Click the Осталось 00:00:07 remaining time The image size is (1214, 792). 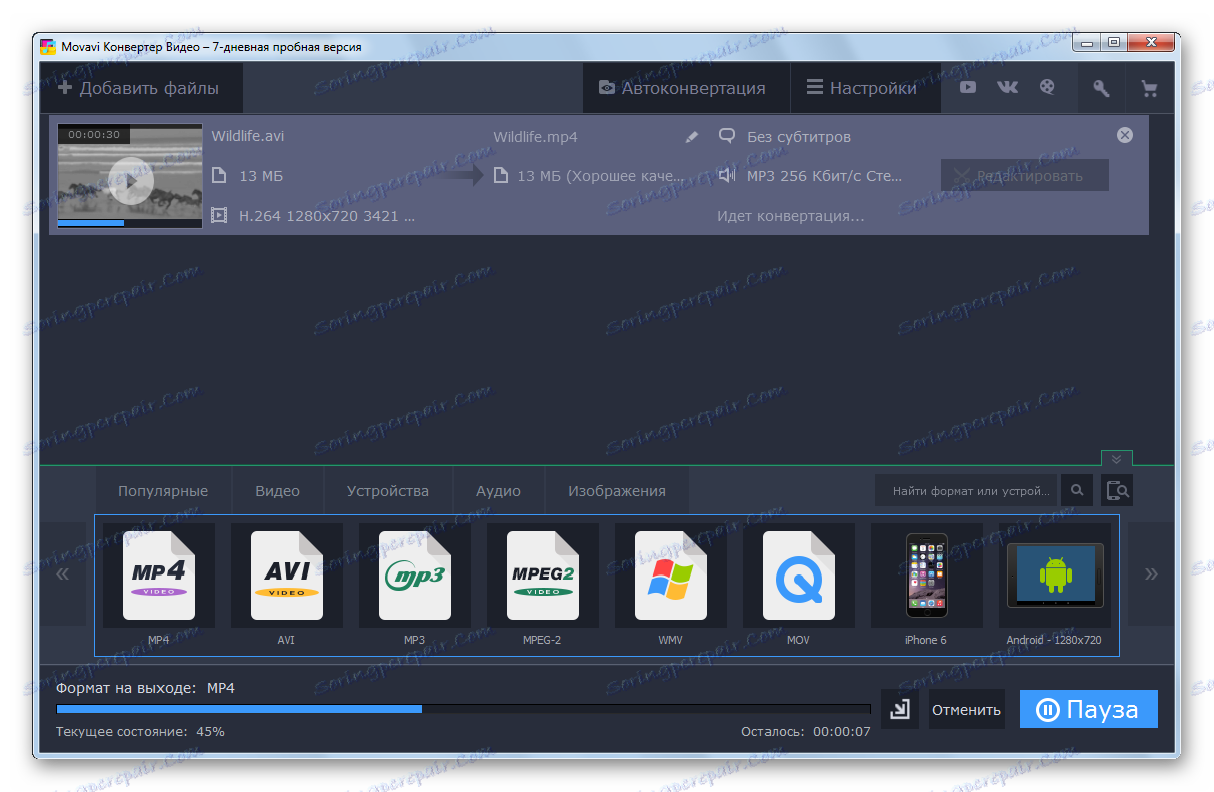coord(806,732)
